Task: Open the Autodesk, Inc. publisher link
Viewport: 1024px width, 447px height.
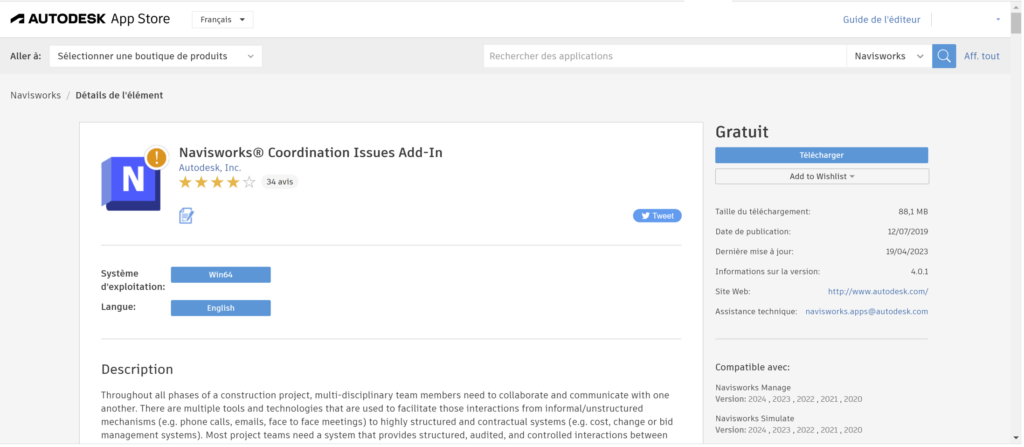Action: [209, 167]
